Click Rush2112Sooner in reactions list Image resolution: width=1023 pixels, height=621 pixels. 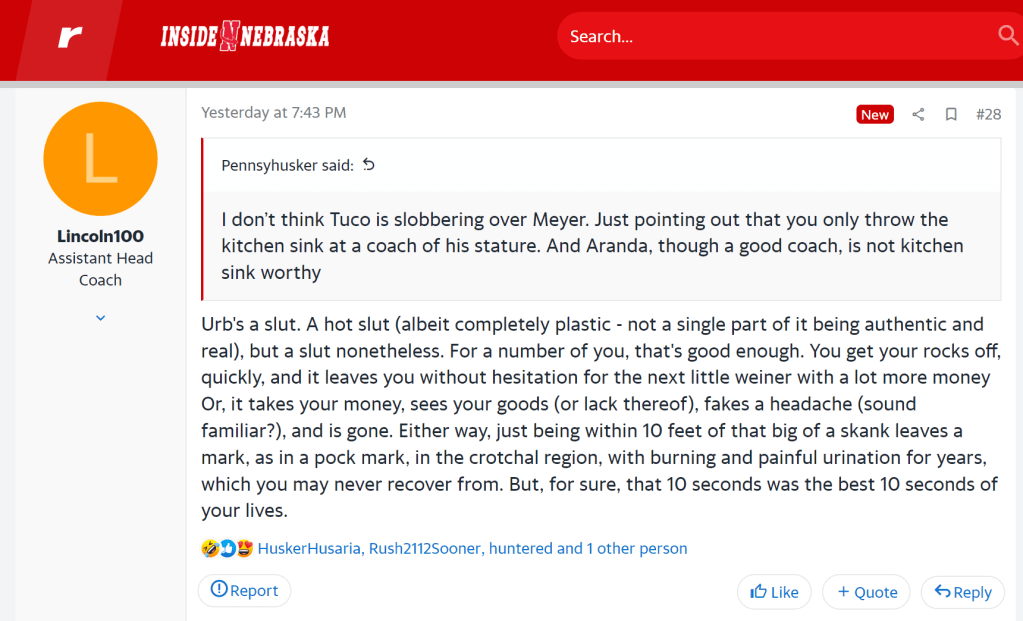(426, 548)
